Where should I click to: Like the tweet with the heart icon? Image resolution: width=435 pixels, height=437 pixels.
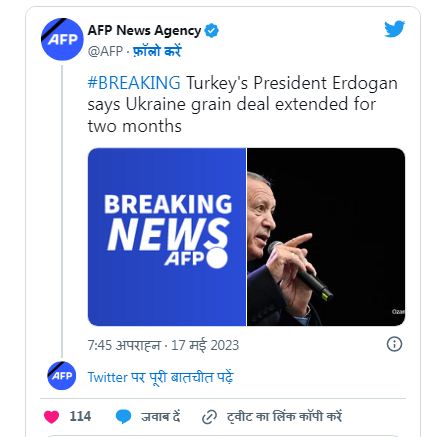(51, 417)
